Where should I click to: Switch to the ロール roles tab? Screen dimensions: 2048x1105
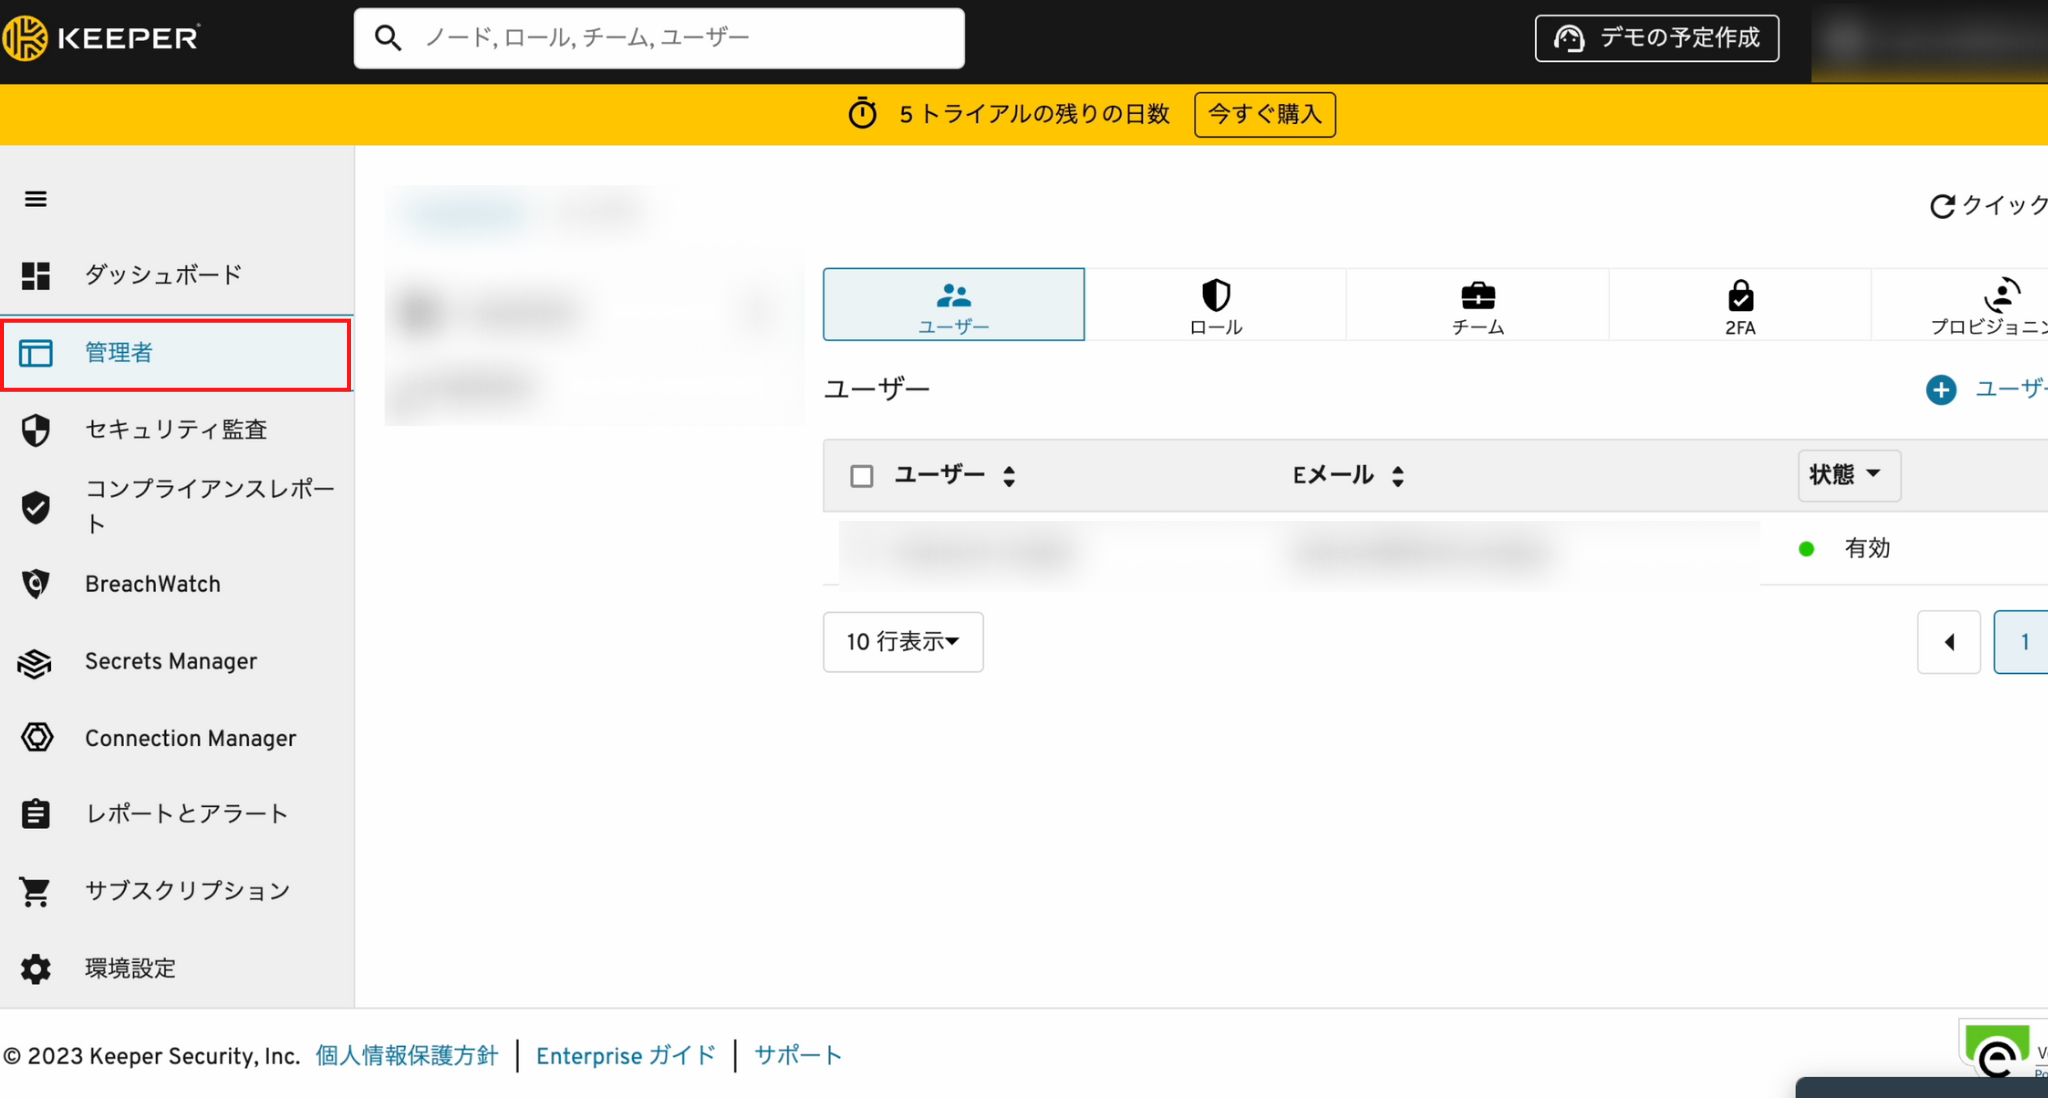coord(1216,304)
